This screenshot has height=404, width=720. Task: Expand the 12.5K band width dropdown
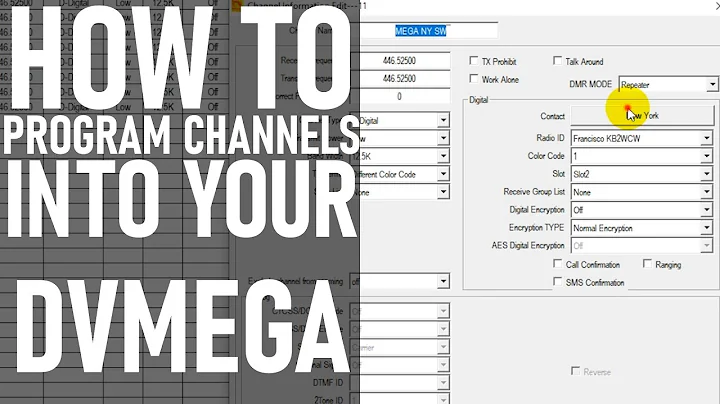[399, 156]
